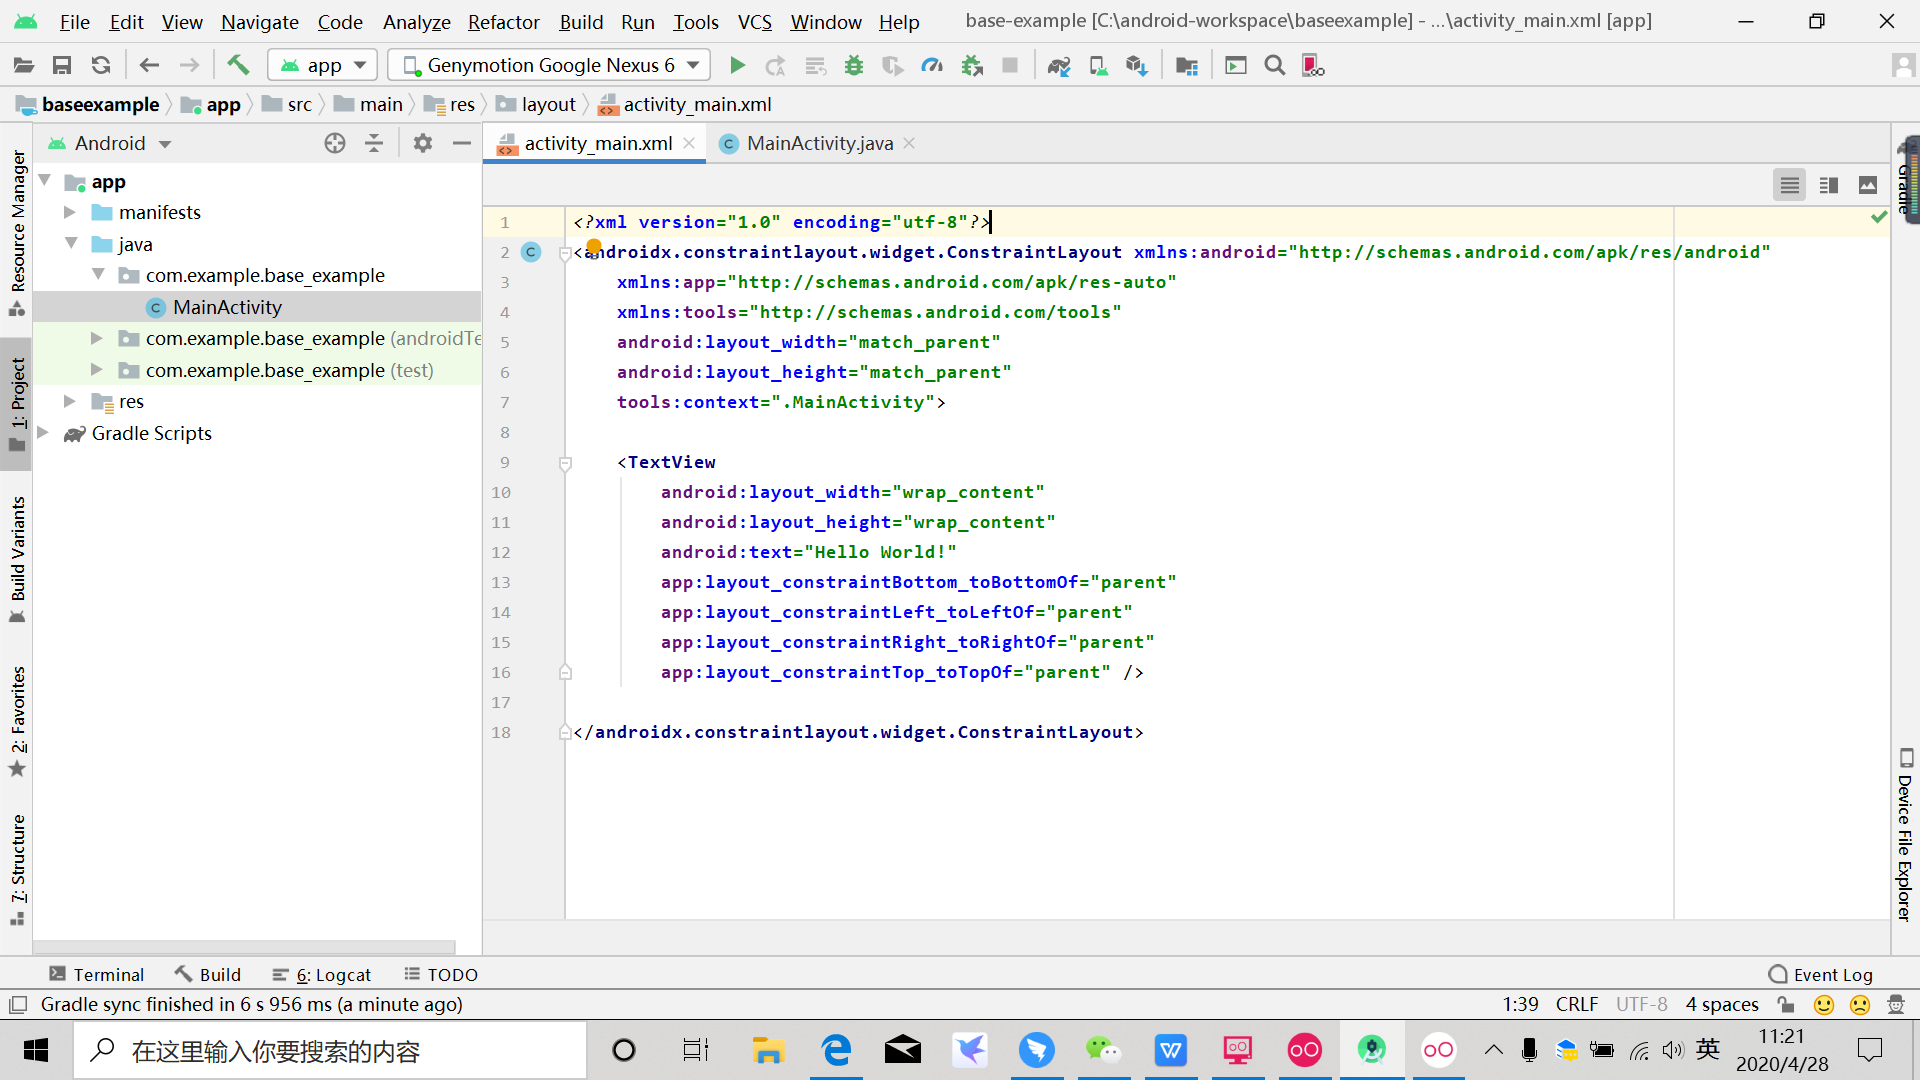This screenshot has height=1080, width=1920.
Task: Run the app on Genymotion Google Nexus 6
Action: [x=737, y=65]
